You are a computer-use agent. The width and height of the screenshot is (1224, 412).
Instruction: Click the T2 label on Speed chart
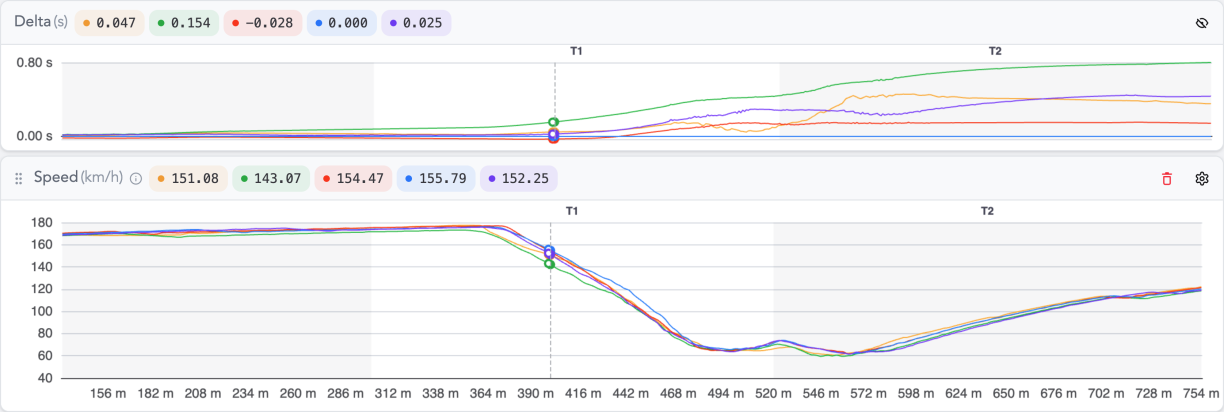point(987,211)
